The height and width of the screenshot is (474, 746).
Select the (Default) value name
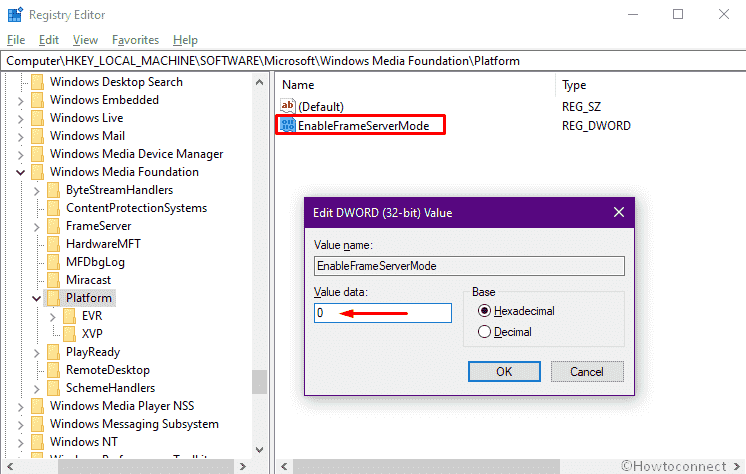click(x=321, y=107)
